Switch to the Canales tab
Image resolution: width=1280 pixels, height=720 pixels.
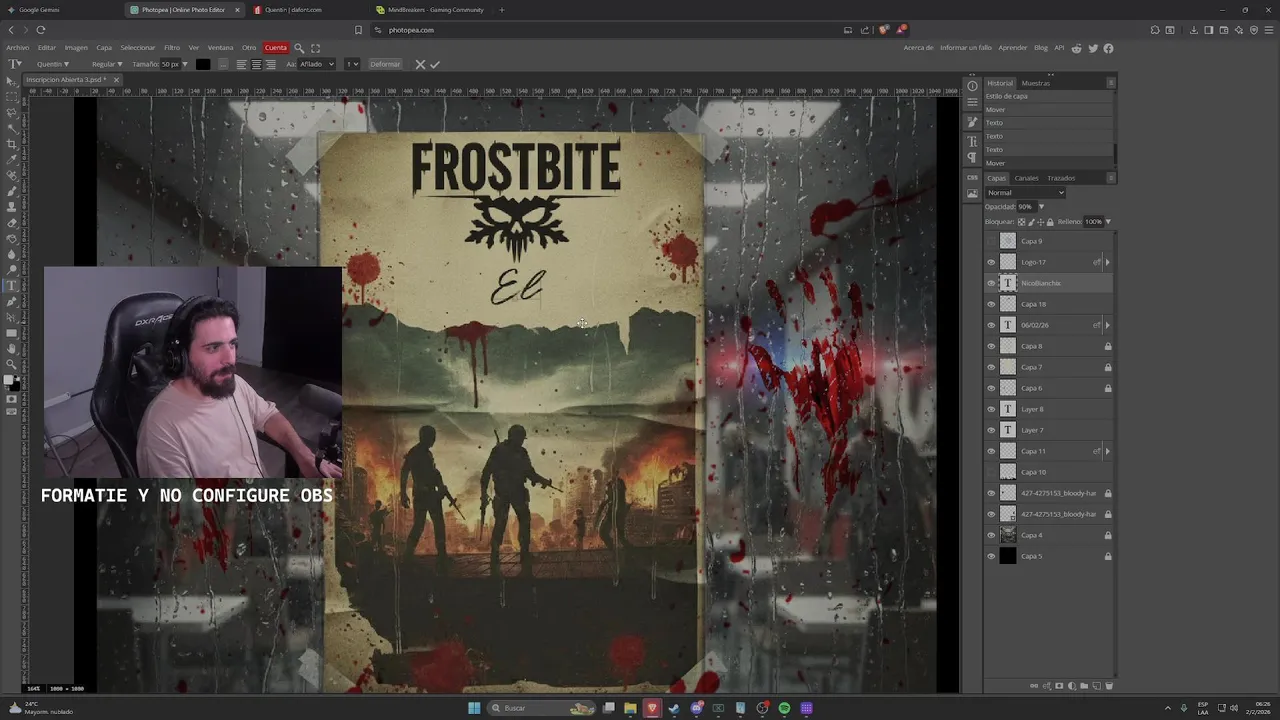(1027, 178)
